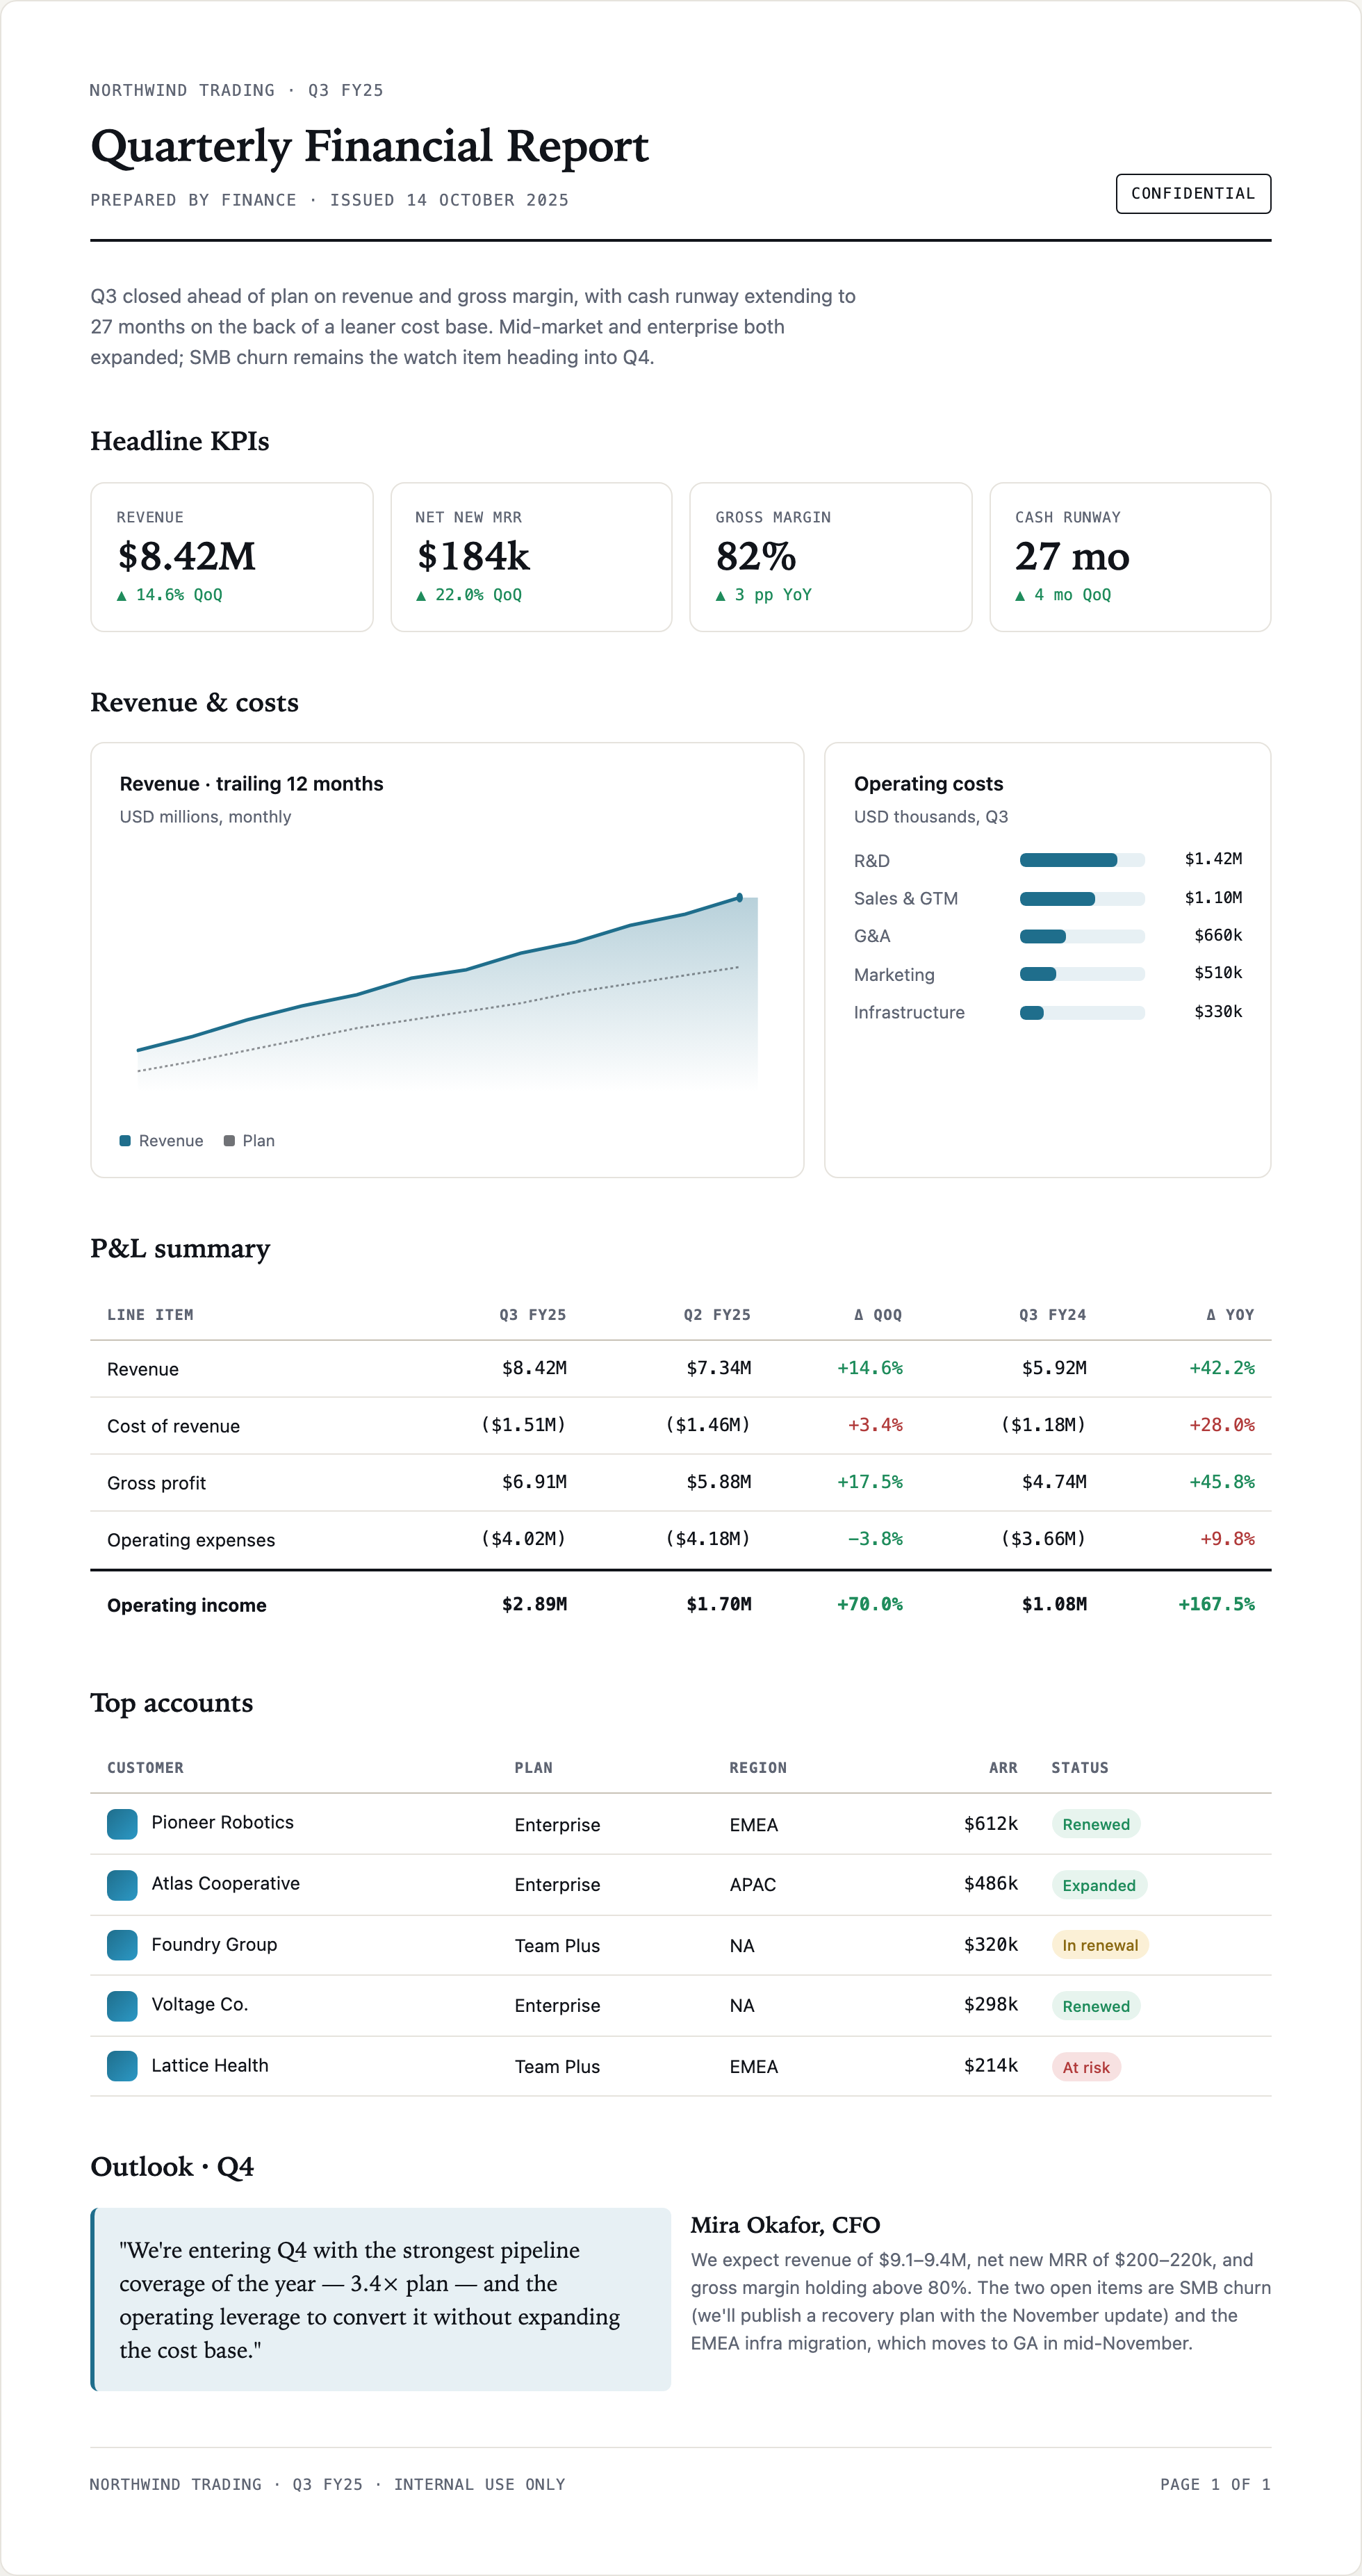
Task: Click the Renewed status pill for Voltage Co.
Action: coord(1096,2006)
